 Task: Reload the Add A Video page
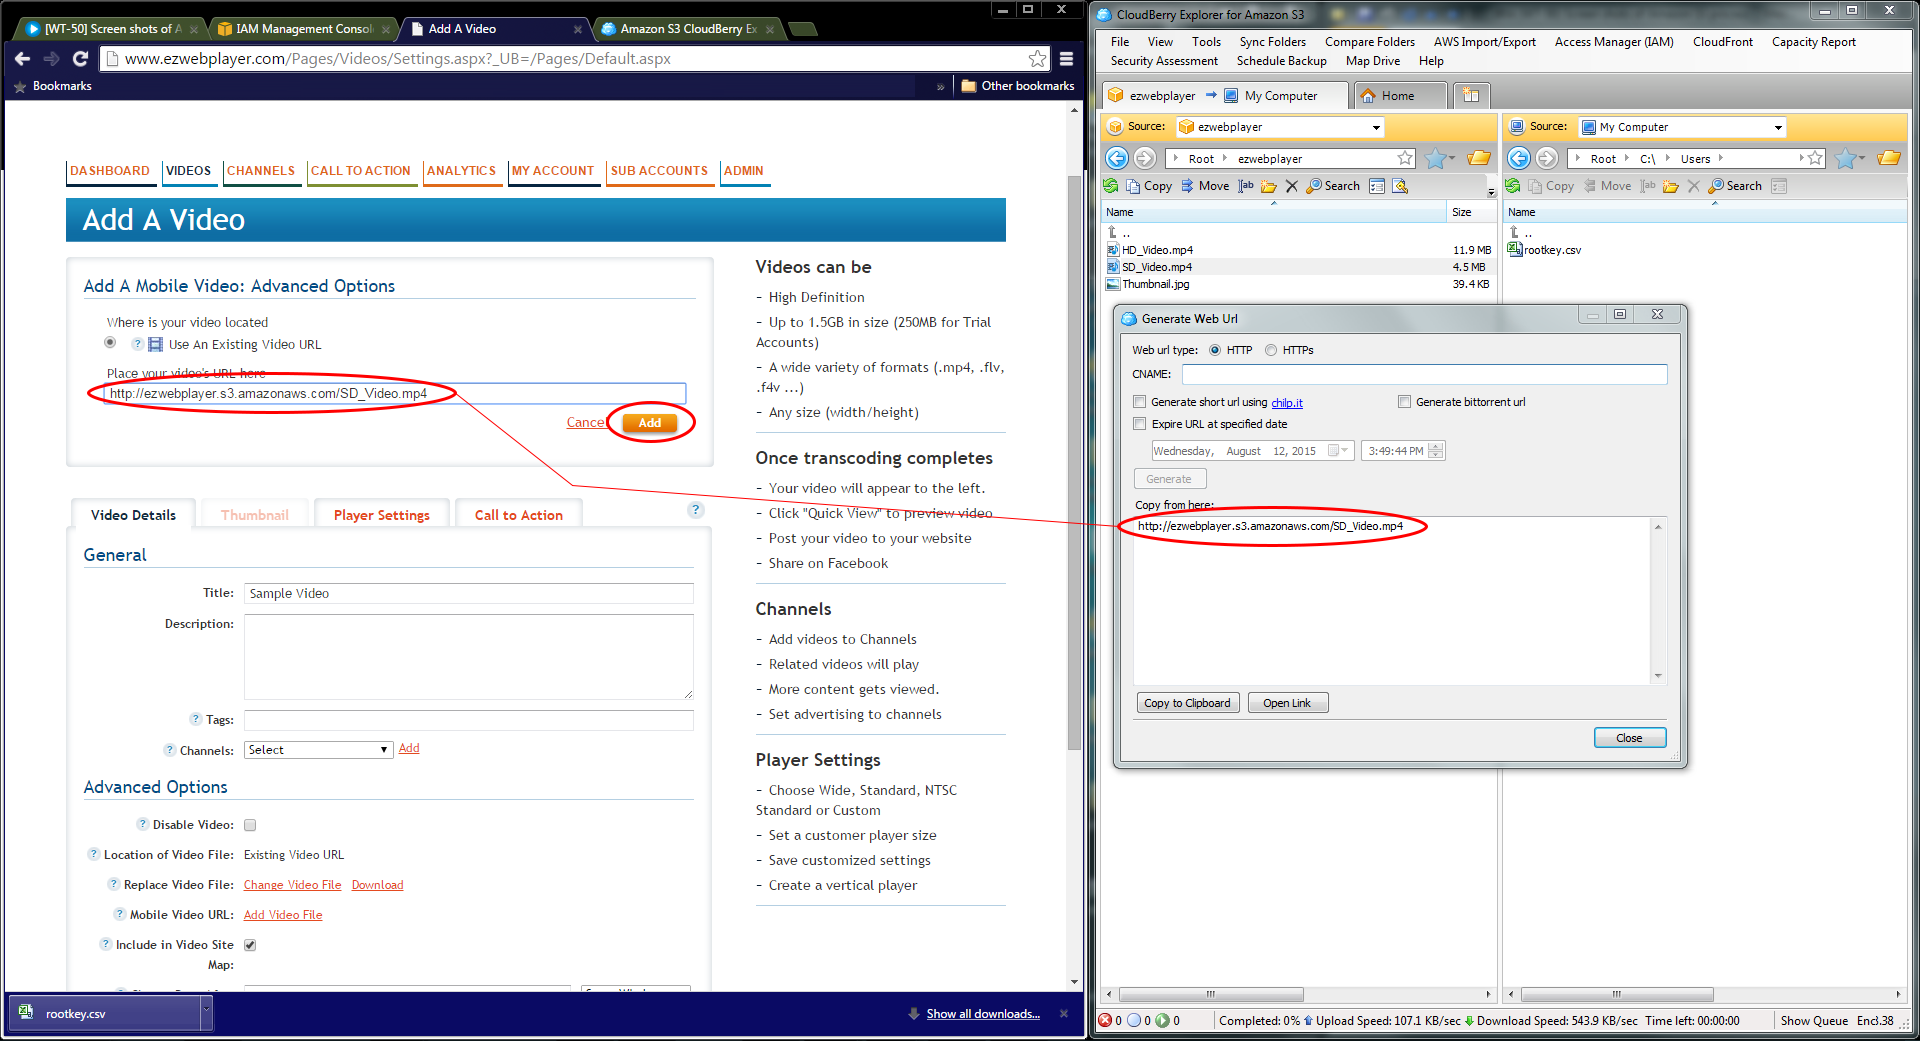81,59
